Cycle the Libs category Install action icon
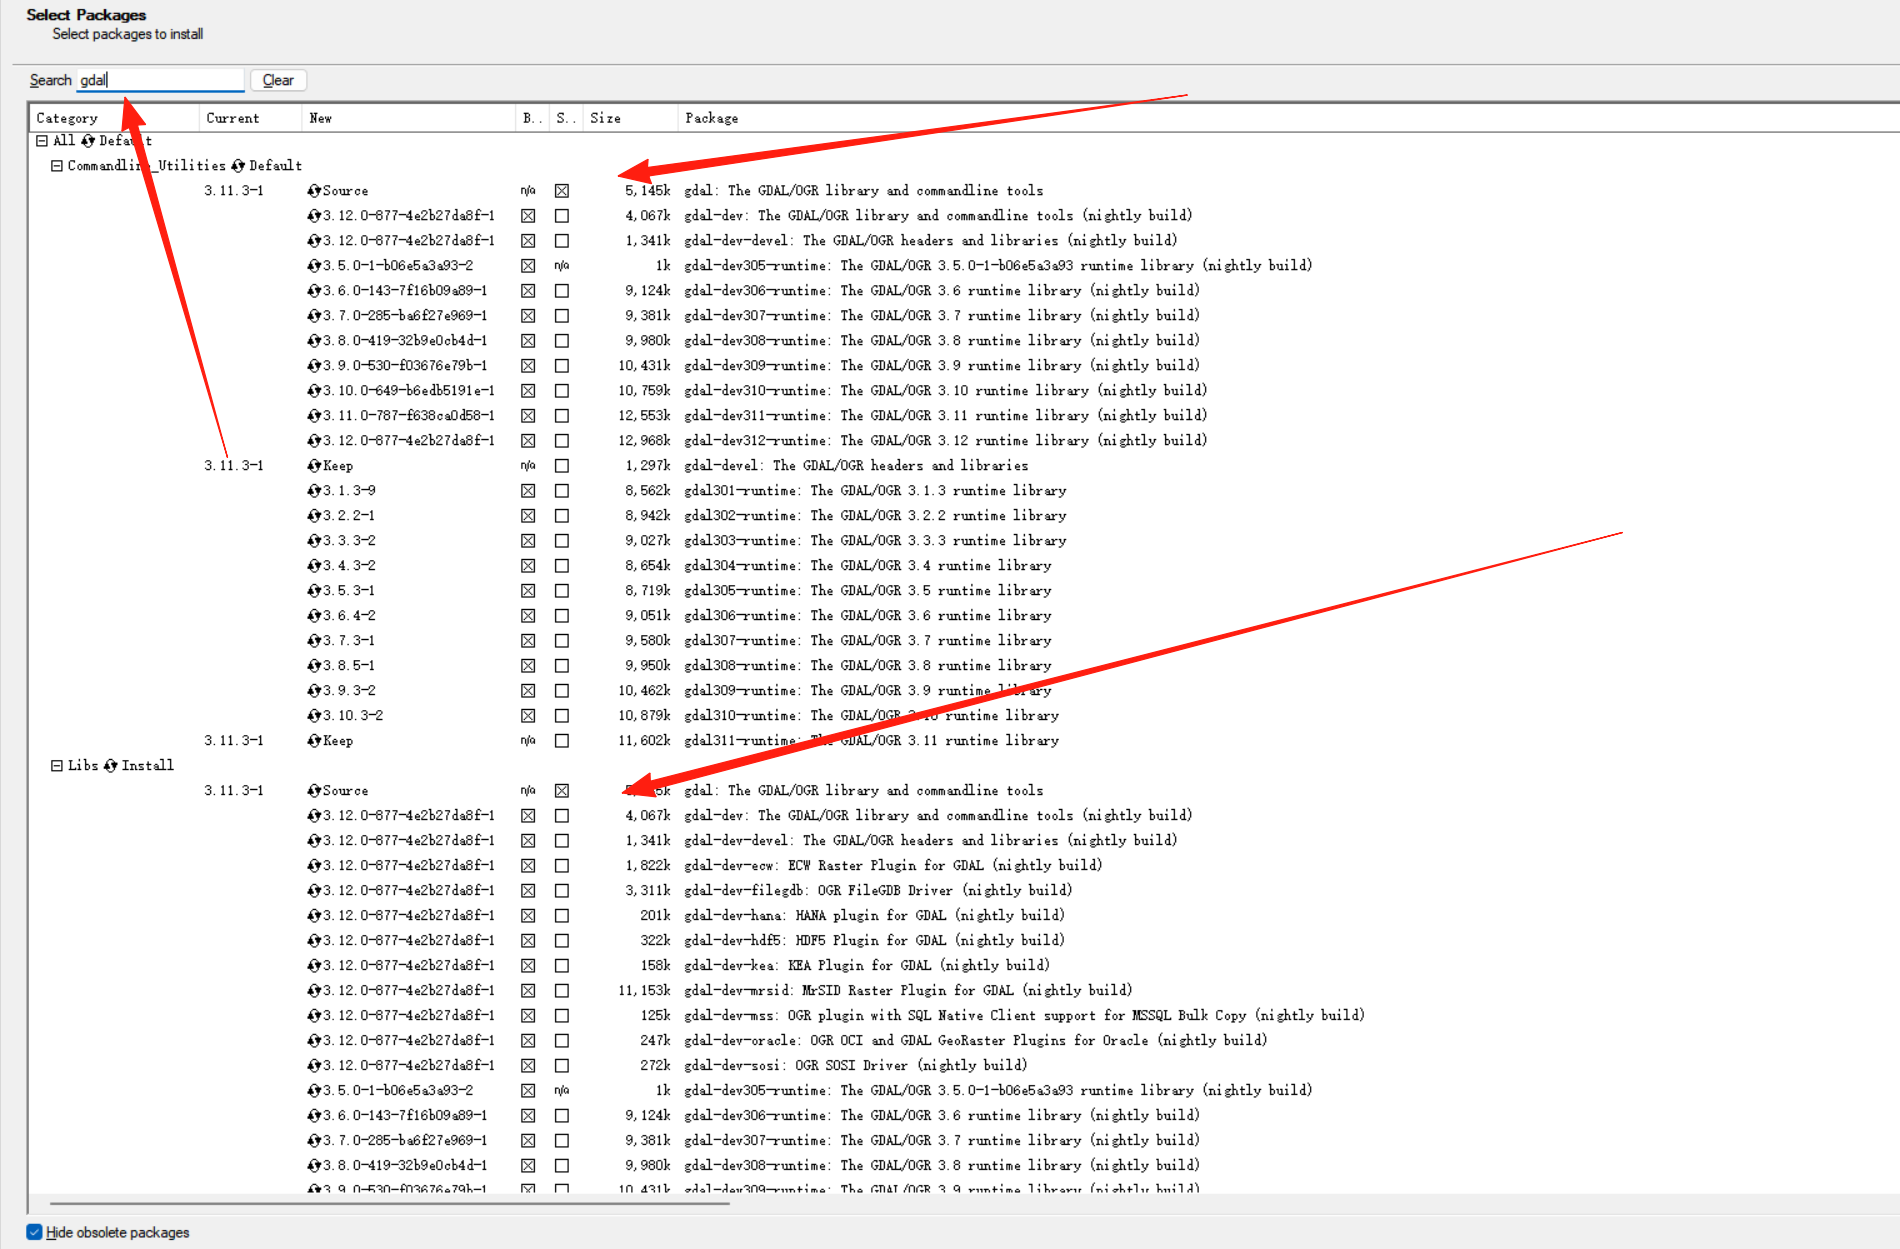The height and width of the screenshot is (1249, 1900). [x=110, y=766]
